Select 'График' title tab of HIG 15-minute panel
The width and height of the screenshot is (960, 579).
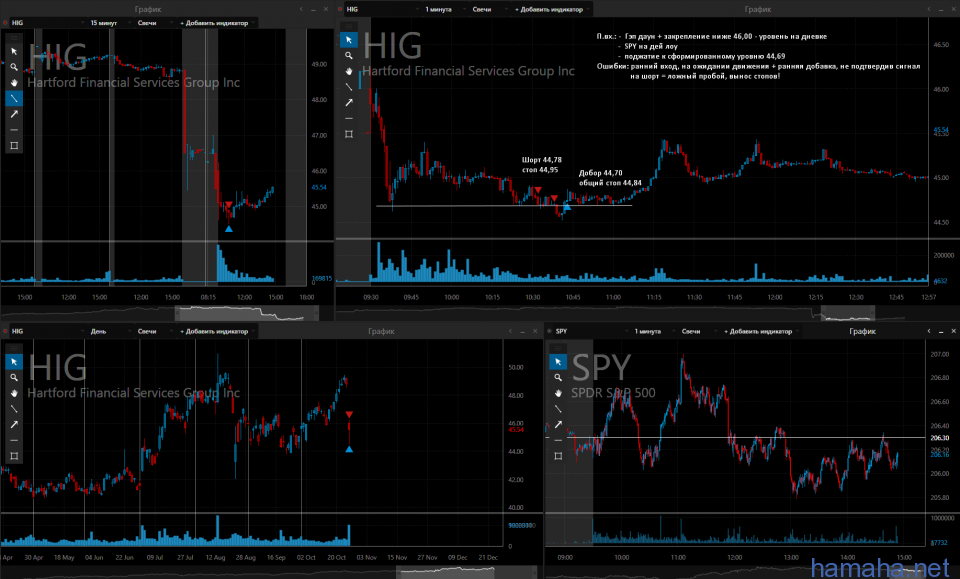click(148, 9)
